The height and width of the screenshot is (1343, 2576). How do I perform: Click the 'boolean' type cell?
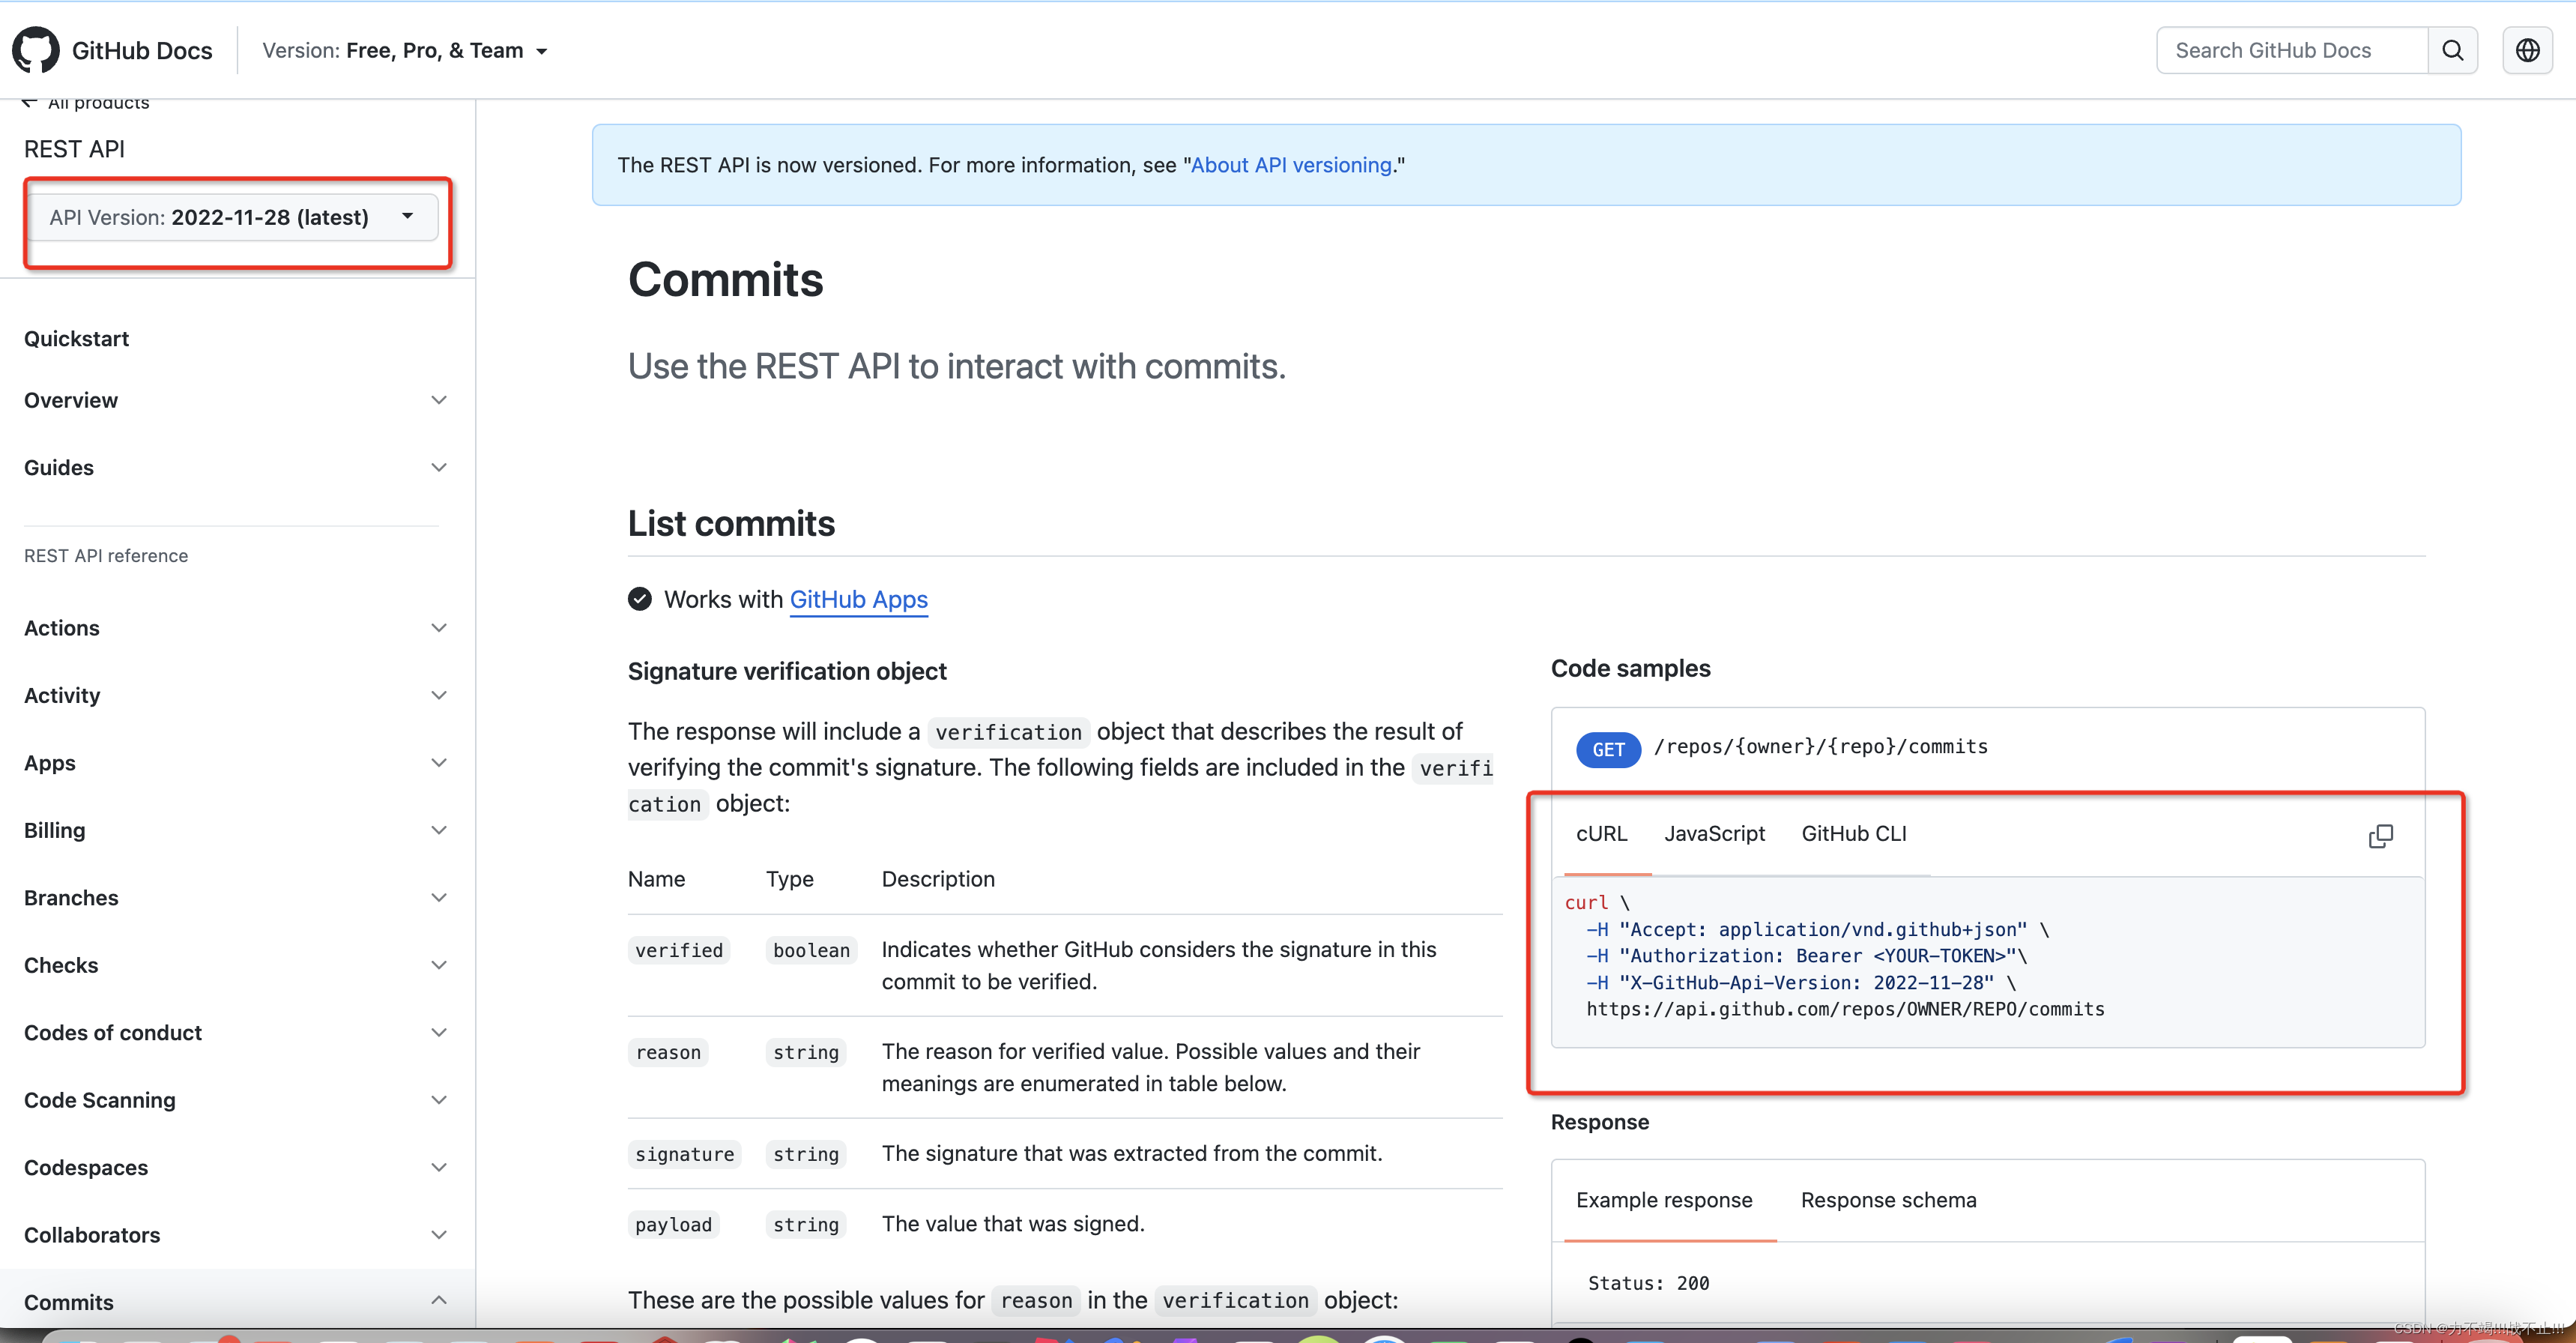(x=811, y=950)
